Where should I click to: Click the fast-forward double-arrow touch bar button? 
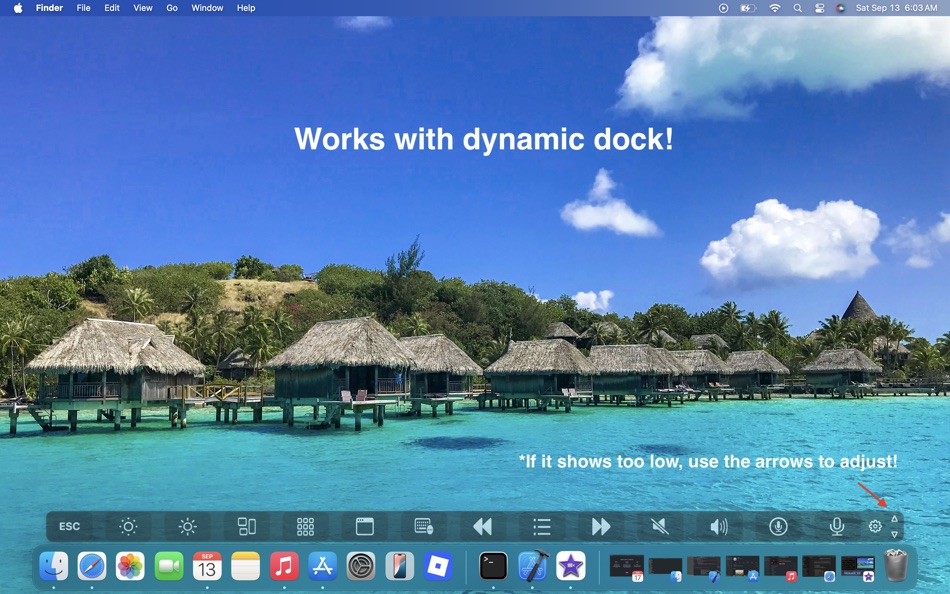(x=600, y=526)
